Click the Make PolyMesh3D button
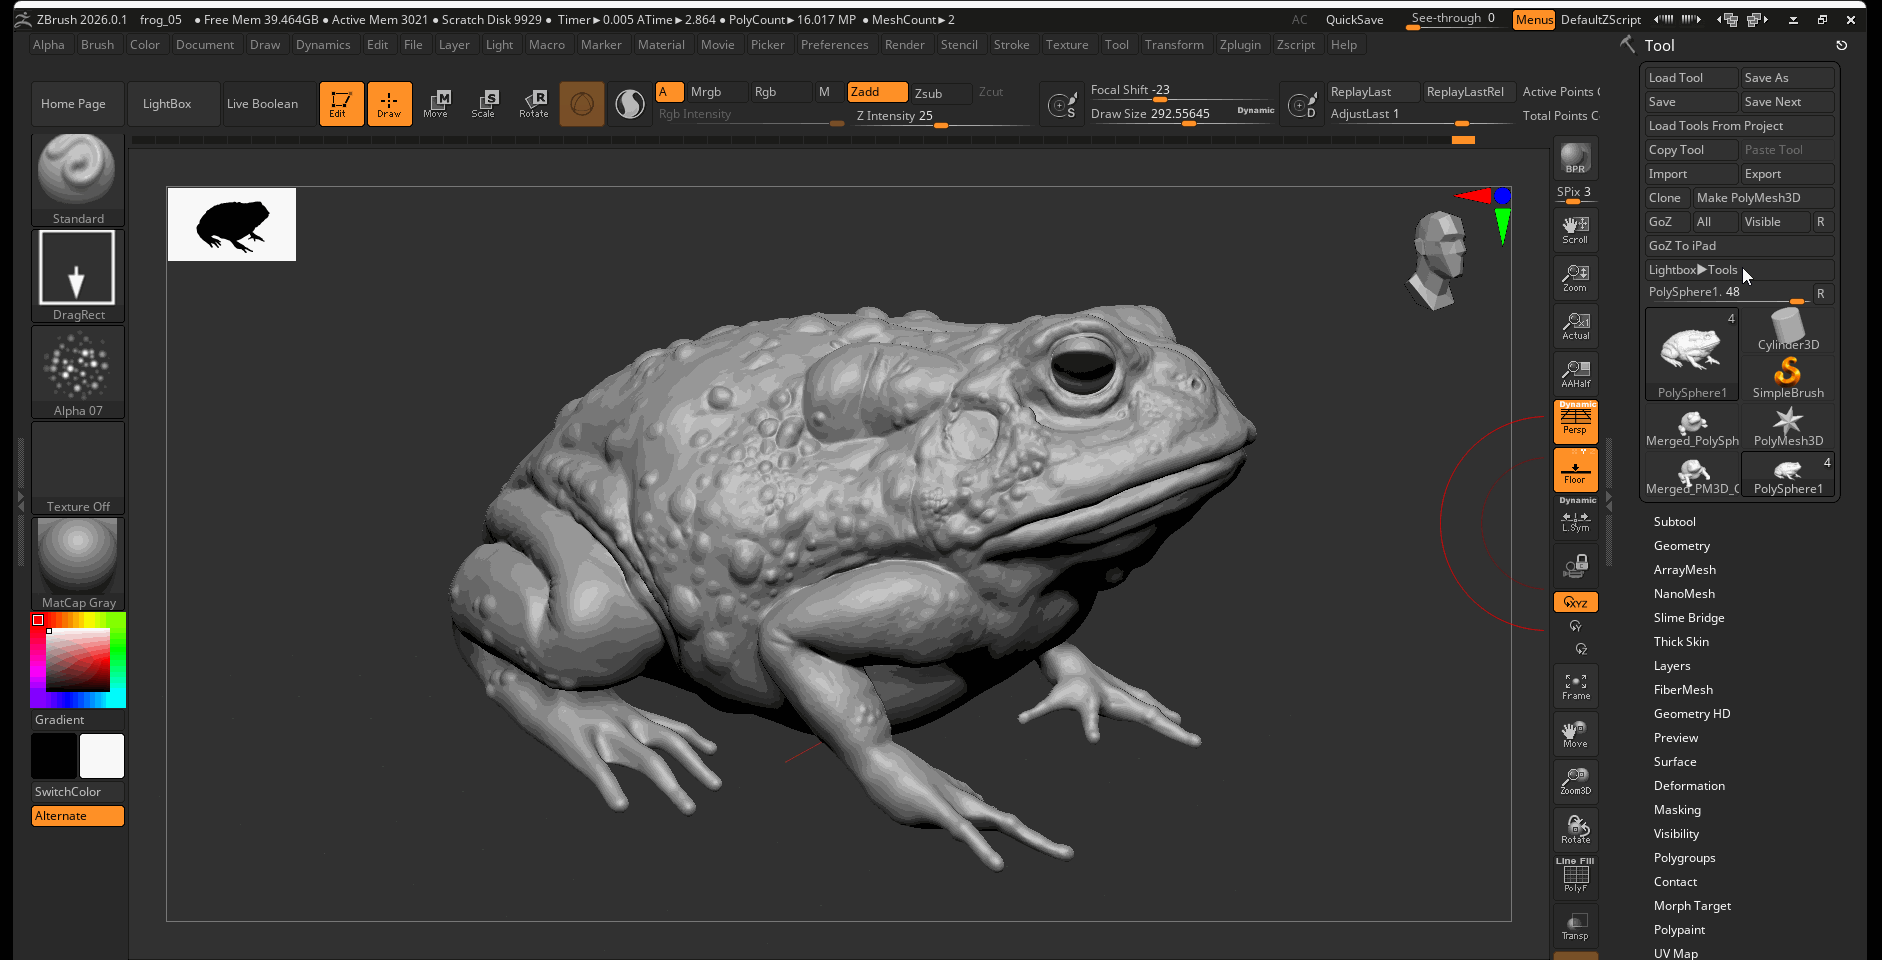Image resolution: width=1882 pixels, height=960 pixels. coord(1762,198)
